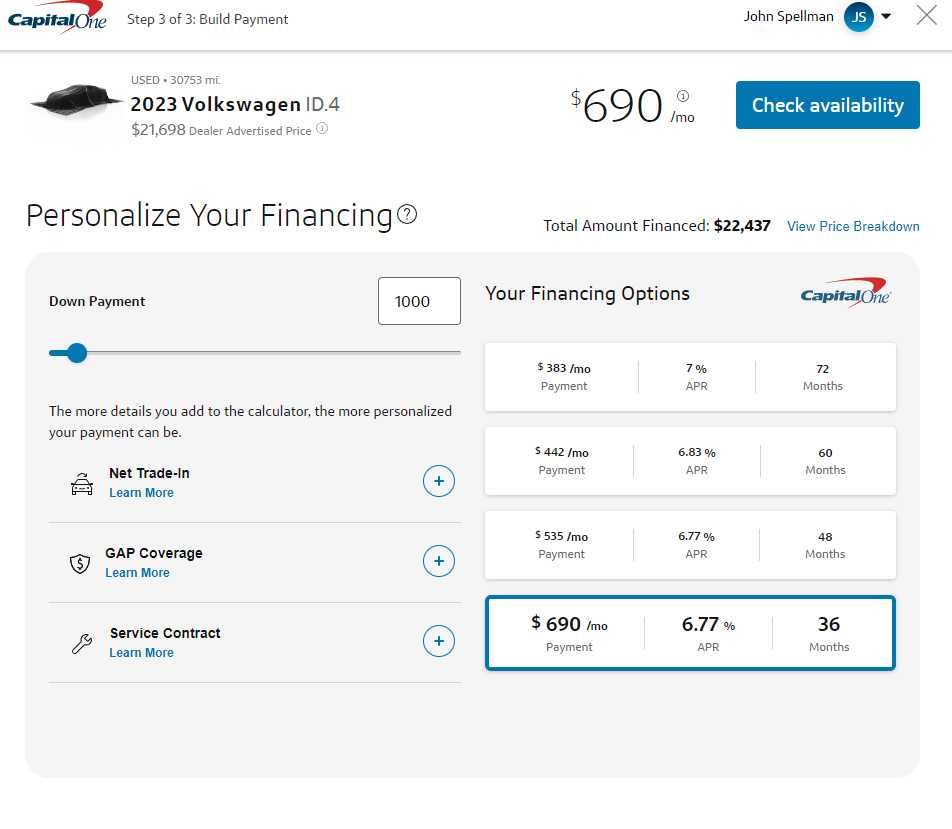This screenshot has width=952, height=829.
Task: Expand Net Trade-In with plus button
Action: tap(438, 482)
